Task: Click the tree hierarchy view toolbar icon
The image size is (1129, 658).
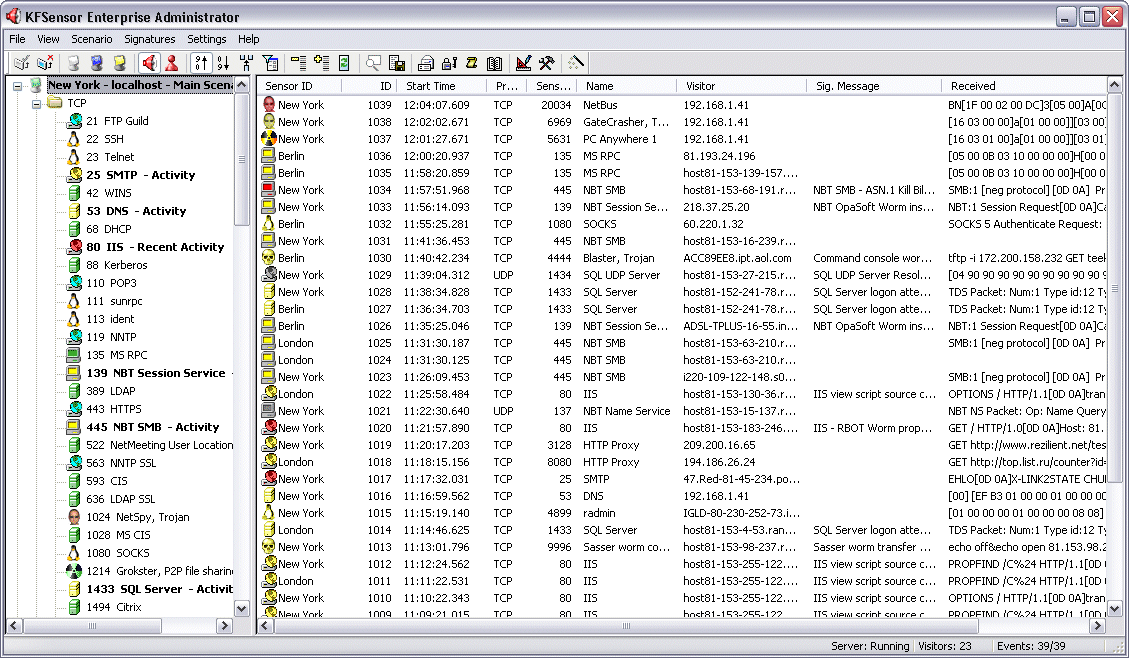Action: coord(246,63)
